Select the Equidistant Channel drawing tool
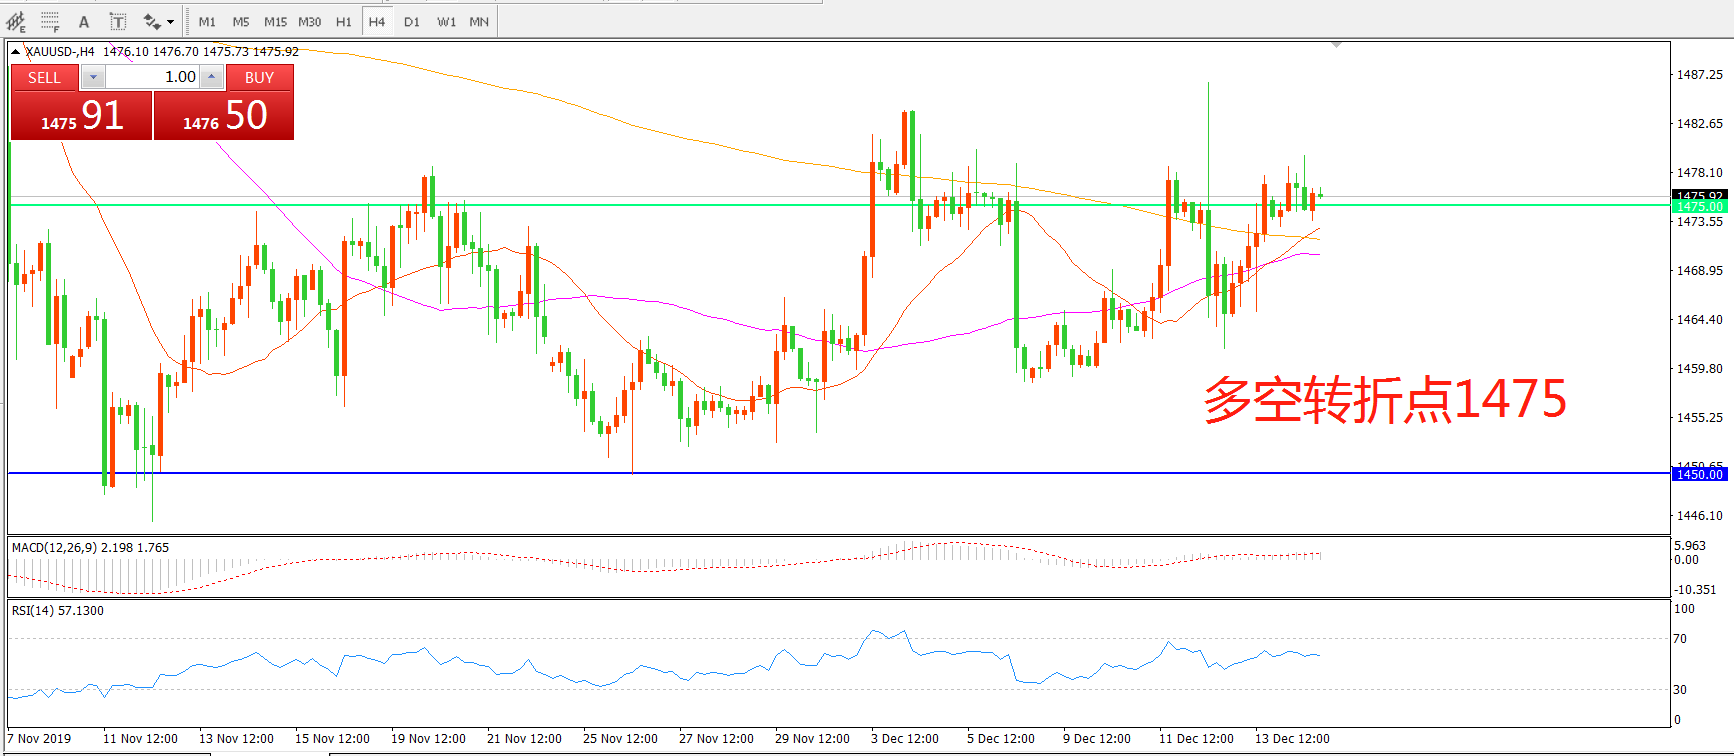 [x=16, y=21]
